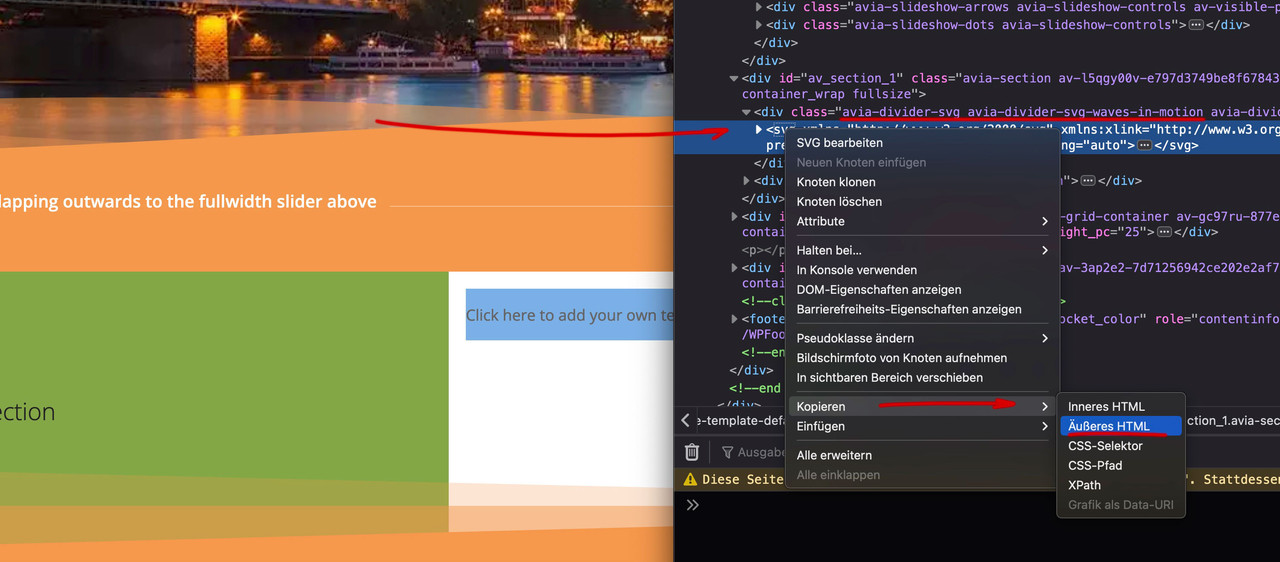Select the avia-divider-svg-waves-in-motion class line

(x=1017, y=112)
